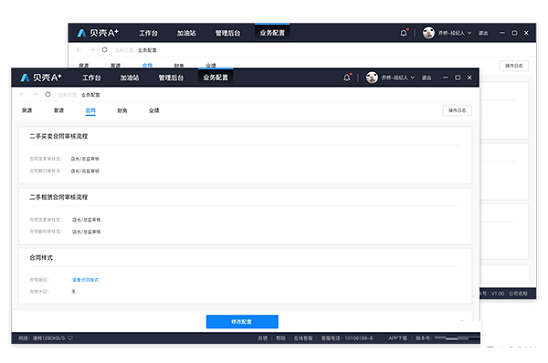Click 操作日志 button in the front window
Image resolution: width=548 pixels, height=363 pixels.
pyautogui.click(x=457, y=110)
